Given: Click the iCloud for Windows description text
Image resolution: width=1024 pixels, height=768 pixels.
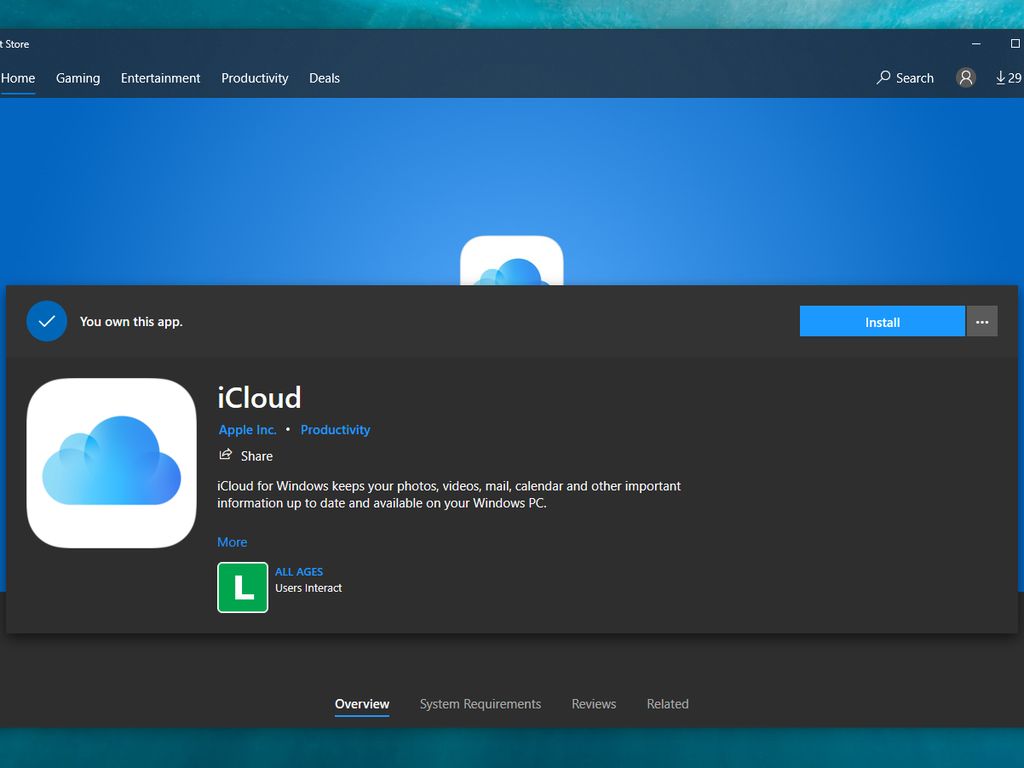Looking at the screenshot, I should point(449,494).
